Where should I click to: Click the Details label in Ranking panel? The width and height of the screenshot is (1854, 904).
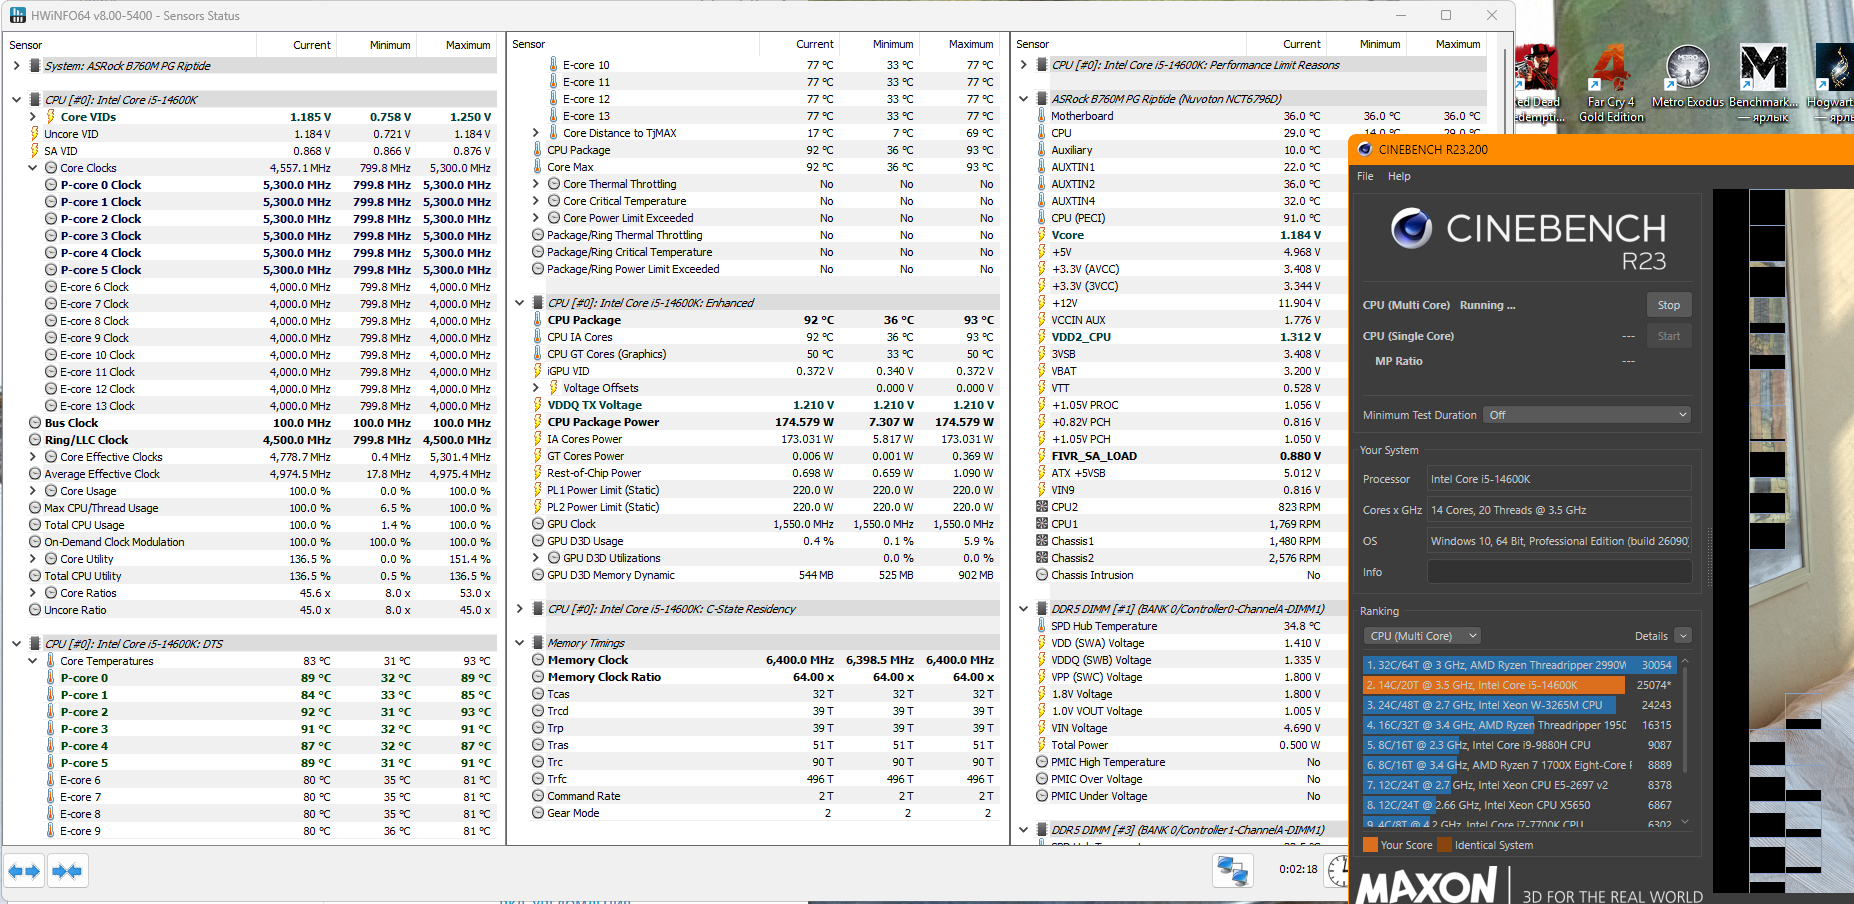point(1650,636)
